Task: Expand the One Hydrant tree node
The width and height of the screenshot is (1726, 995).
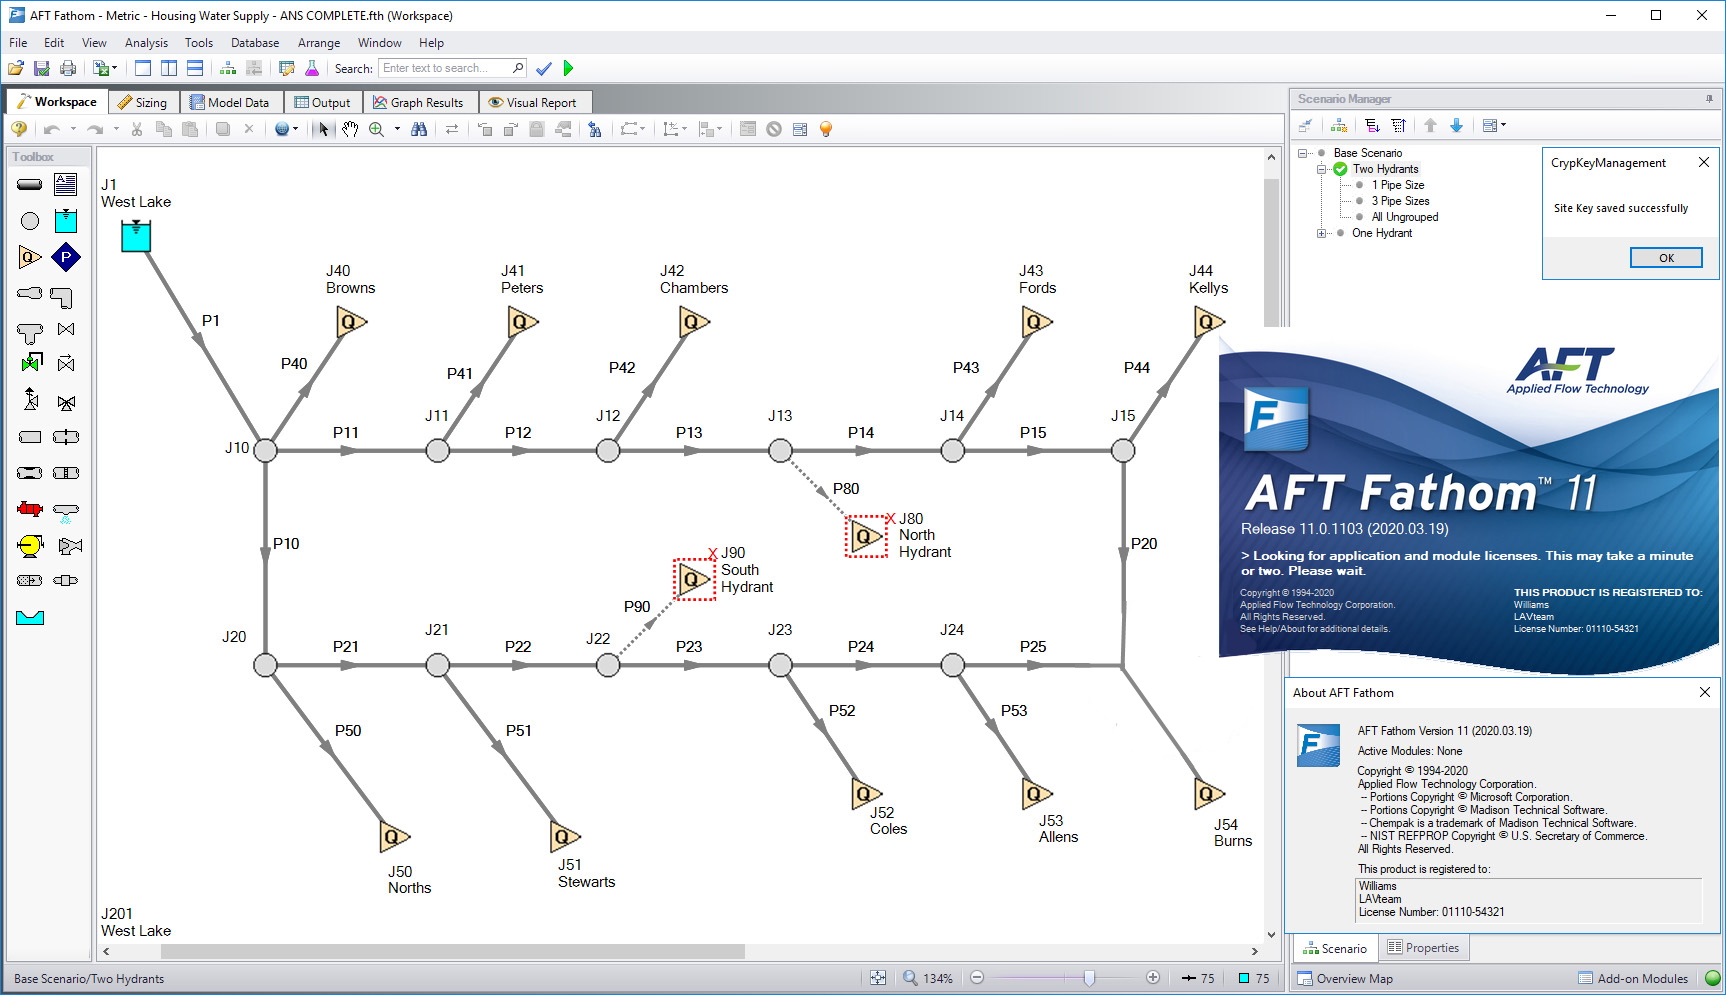Action: 1322,233
